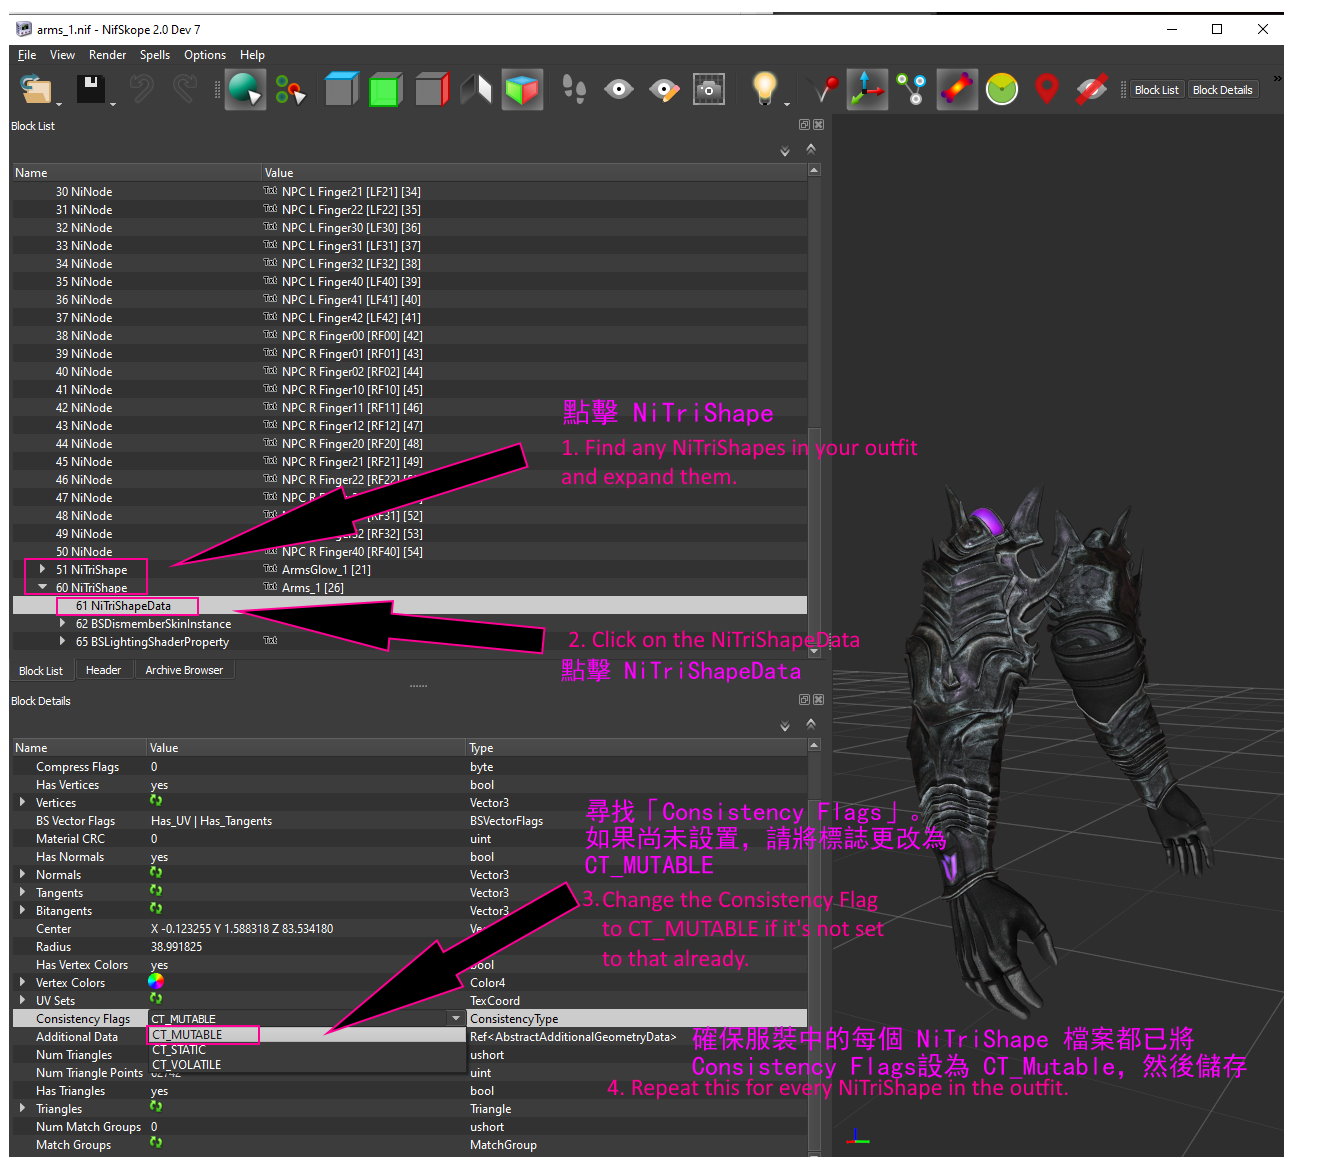Open the Consistency Flags dropdown arrow
This screenshot has height=1161, width=1318.
[456, 1018]
